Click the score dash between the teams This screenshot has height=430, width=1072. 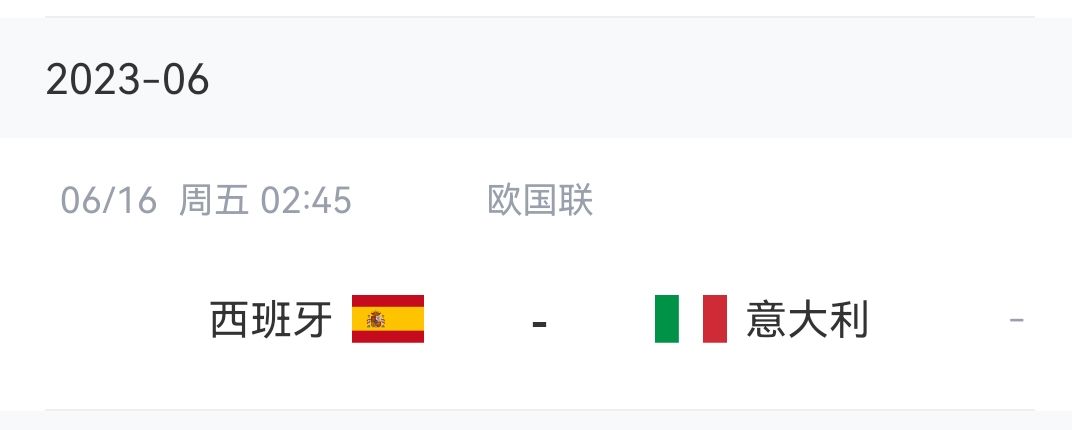[539, 323]
